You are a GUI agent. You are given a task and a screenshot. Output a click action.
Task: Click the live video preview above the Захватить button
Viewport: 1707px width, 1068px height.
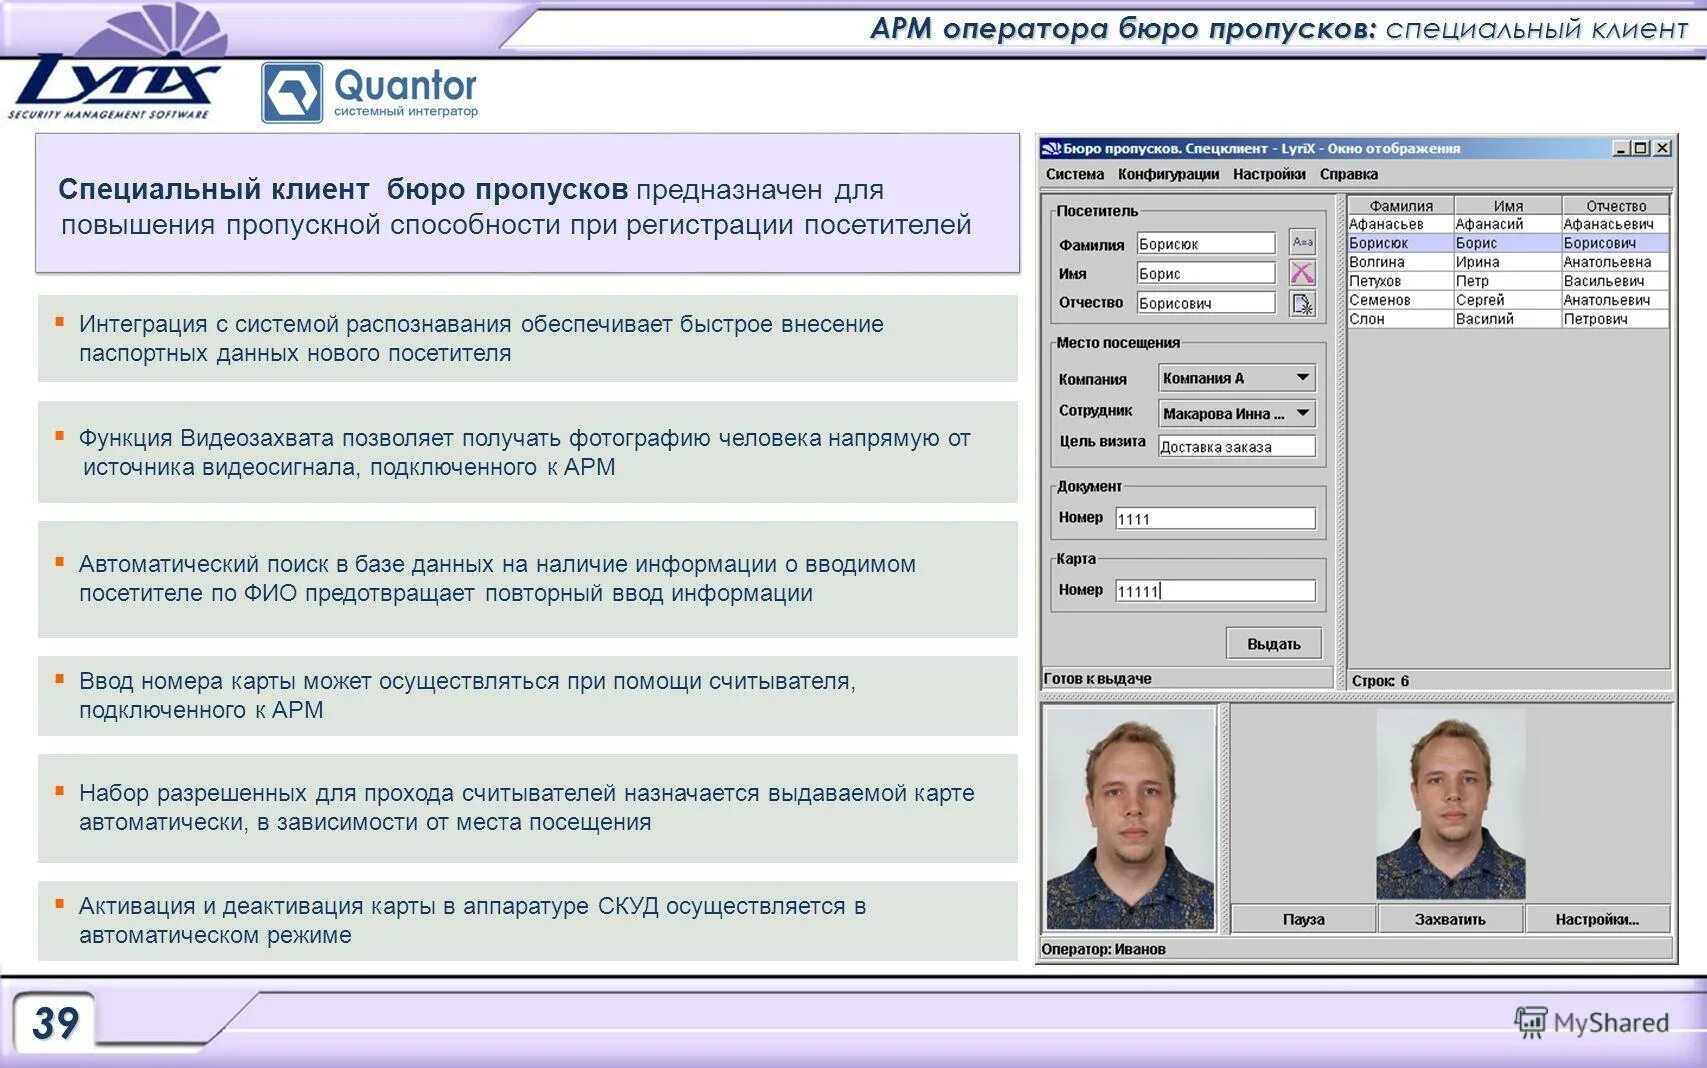tap(1450, 803)
